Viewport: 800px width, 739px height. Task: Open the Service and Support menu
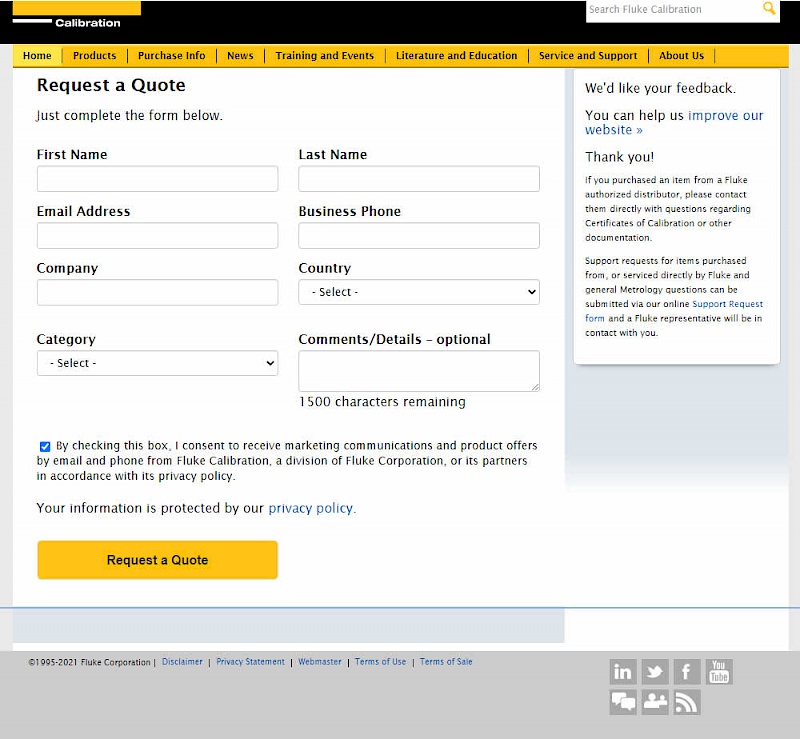coord(588,56)
